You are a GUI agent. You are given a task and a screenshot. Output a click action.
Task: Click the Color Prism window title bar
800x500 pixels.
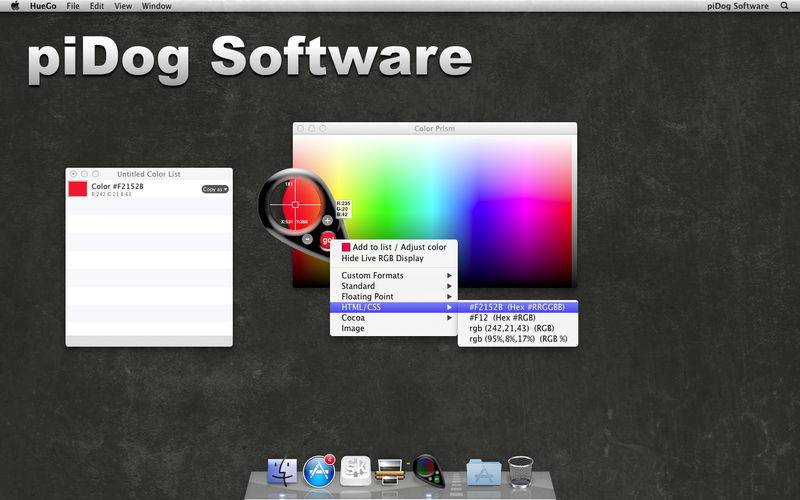coord(435,129)
